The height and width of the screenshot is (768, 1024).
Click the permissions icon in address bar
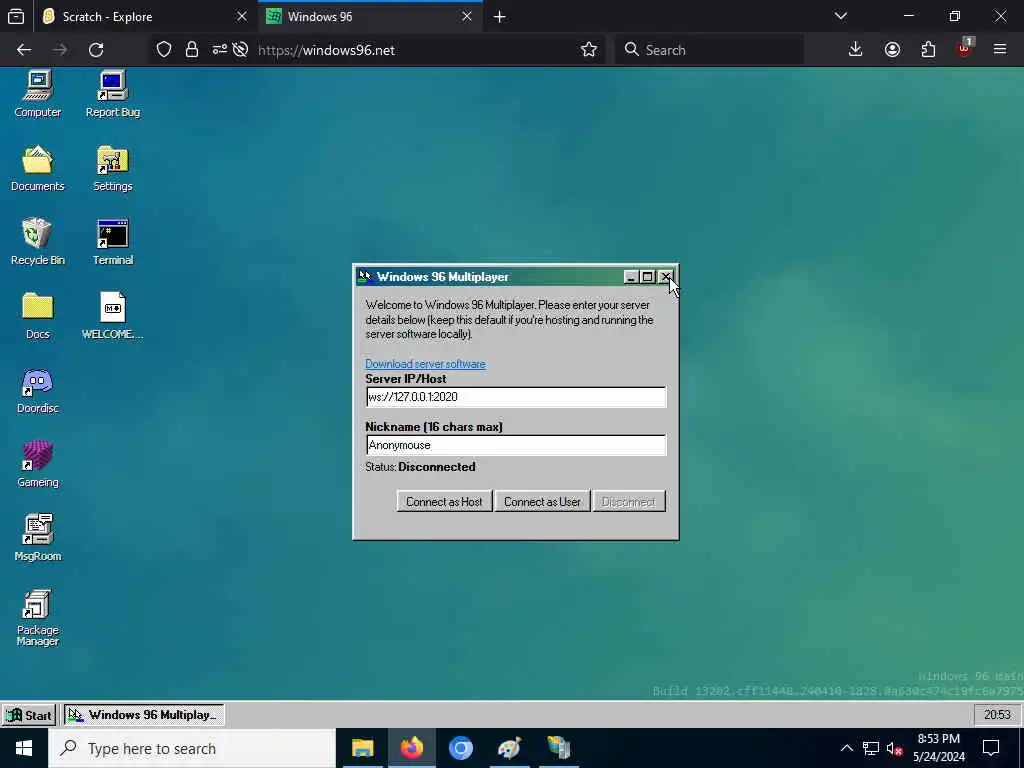220,50
